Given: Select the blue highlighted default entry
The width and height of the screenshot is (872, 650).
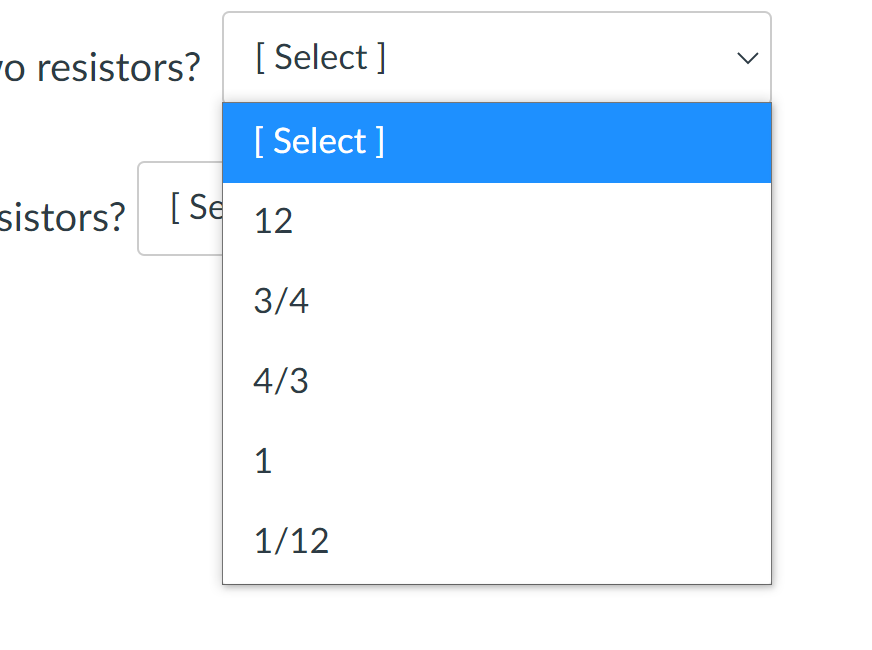Looking at the screenshot, I should pos(320,141).
